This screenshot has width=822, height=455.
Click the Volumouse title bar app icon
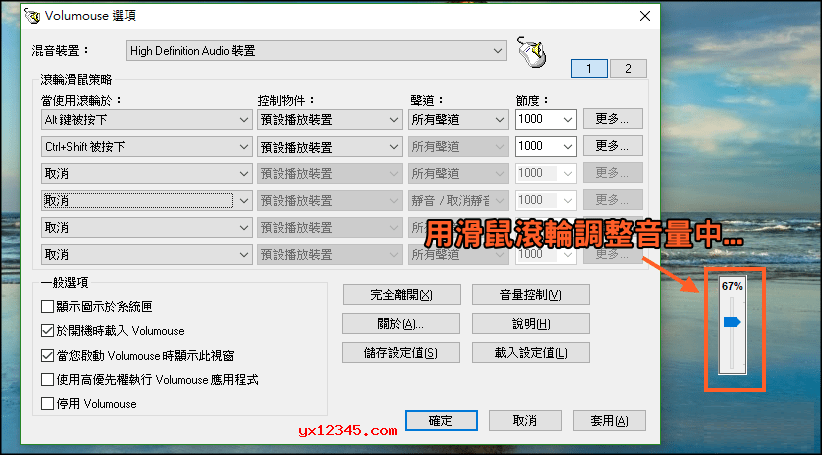pyautogui.click(x=33, y=16)
